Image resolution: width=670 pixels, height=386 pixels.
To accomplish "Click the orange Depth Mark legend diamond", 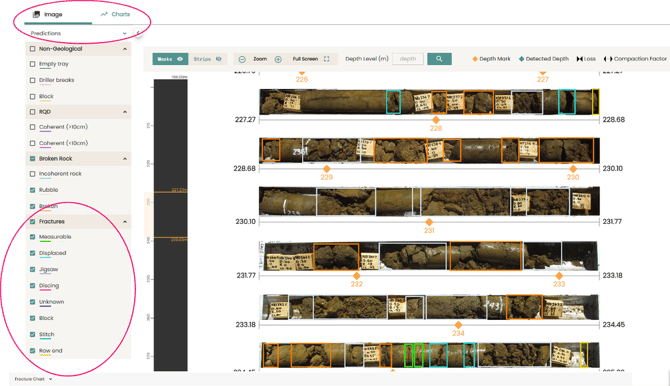I will point(475,59).
